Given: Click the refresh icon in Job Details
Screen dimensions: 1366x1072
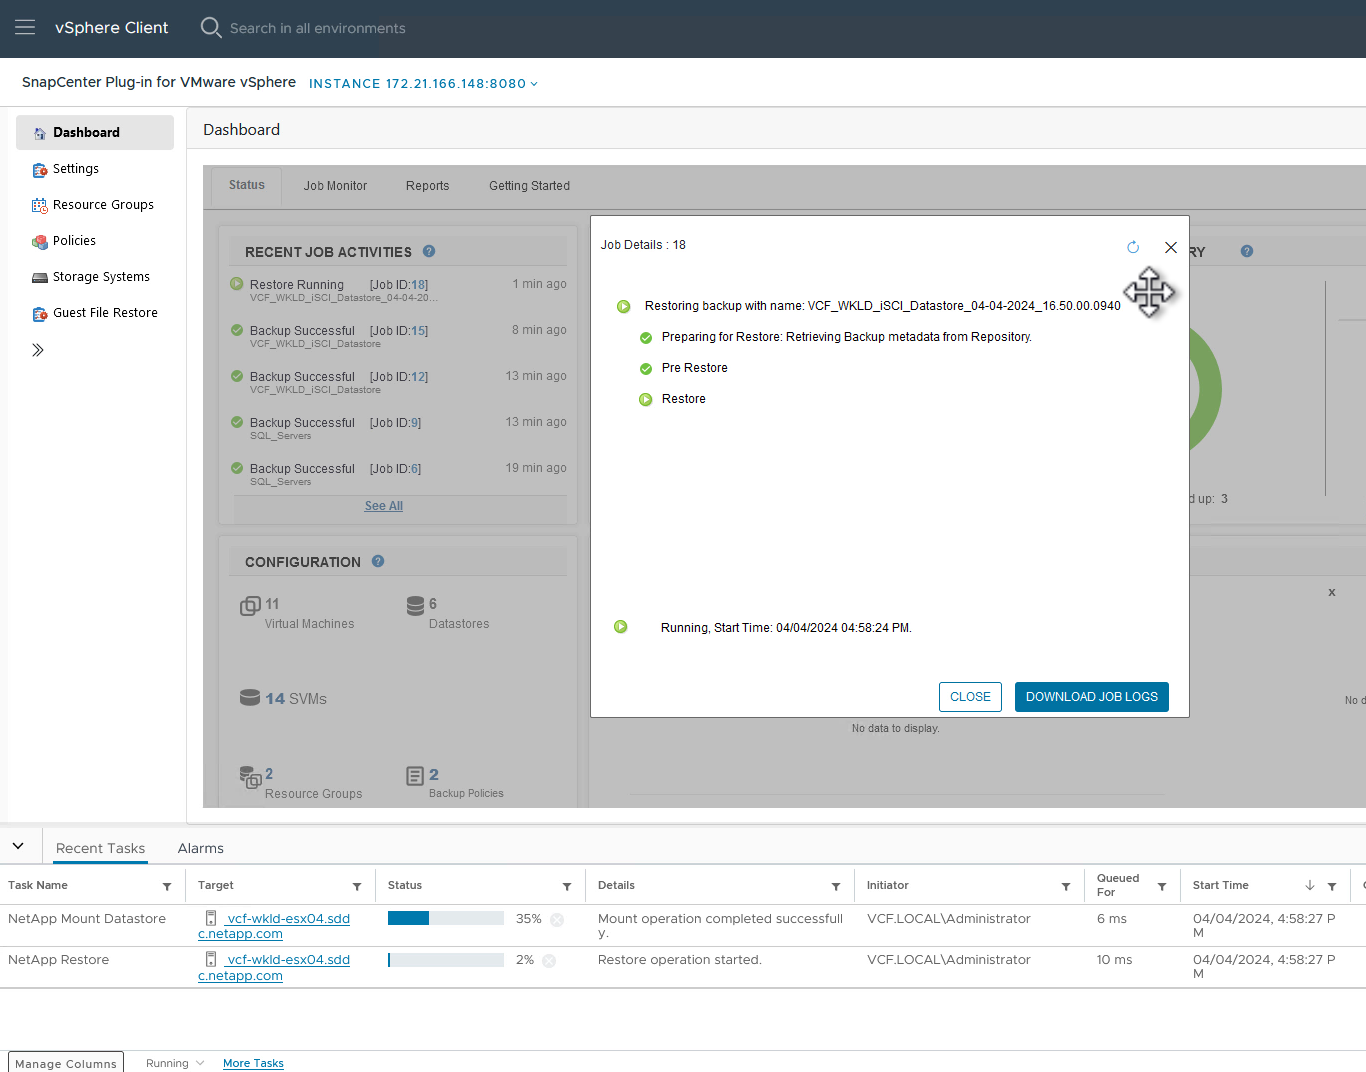Looking at the screenshot, I should point(1133,247).
